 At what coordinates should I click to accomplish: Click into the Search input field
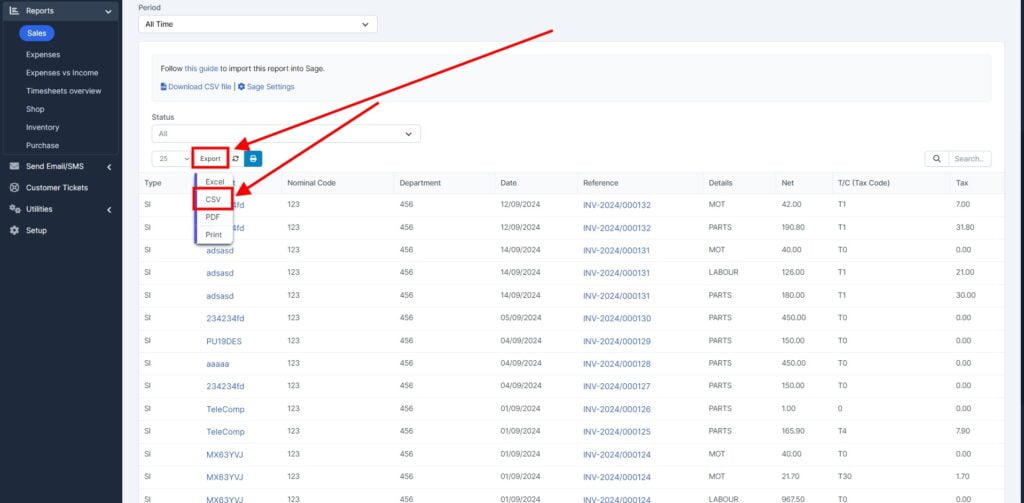coord(970,159)
